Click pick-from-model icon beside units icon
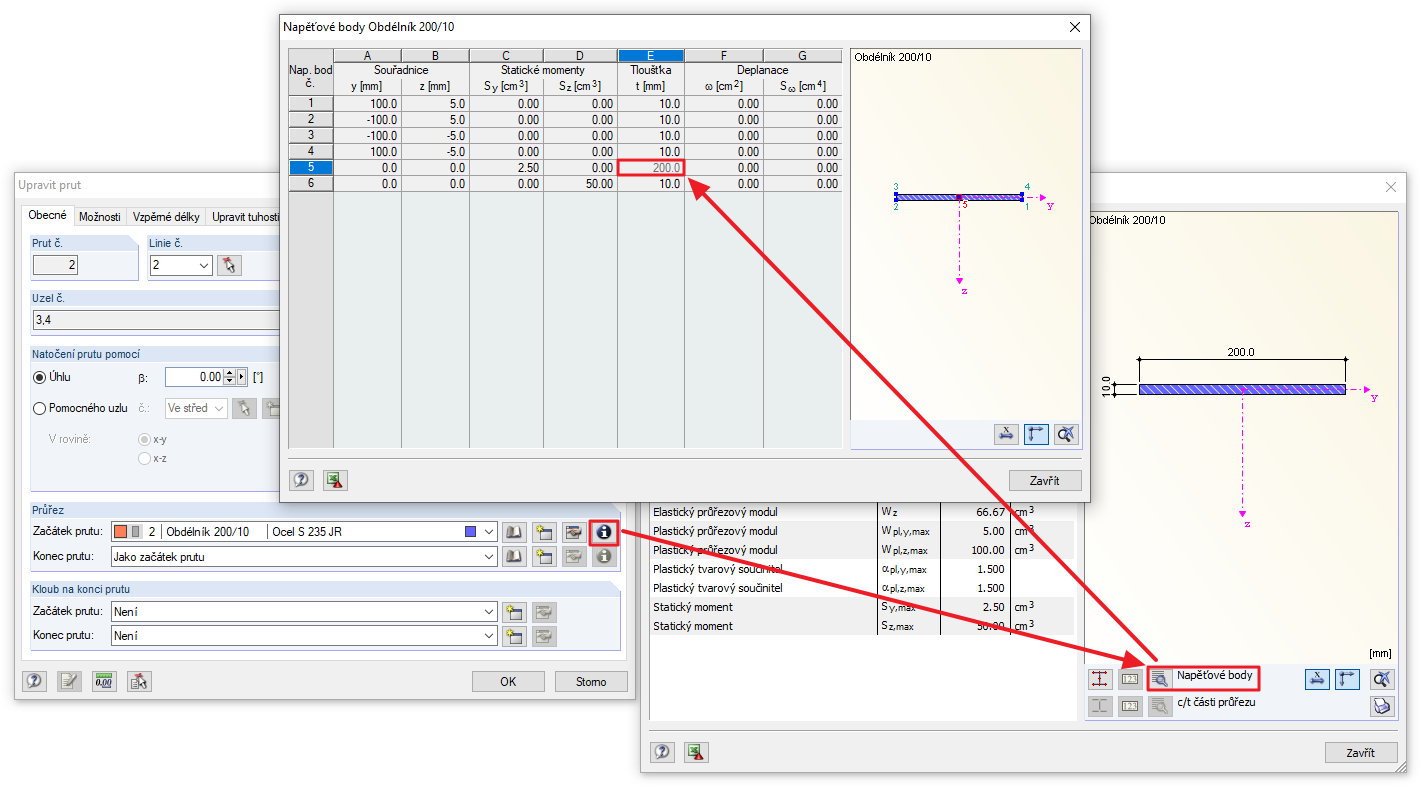The image size is (1421, 789). (139, 682)
